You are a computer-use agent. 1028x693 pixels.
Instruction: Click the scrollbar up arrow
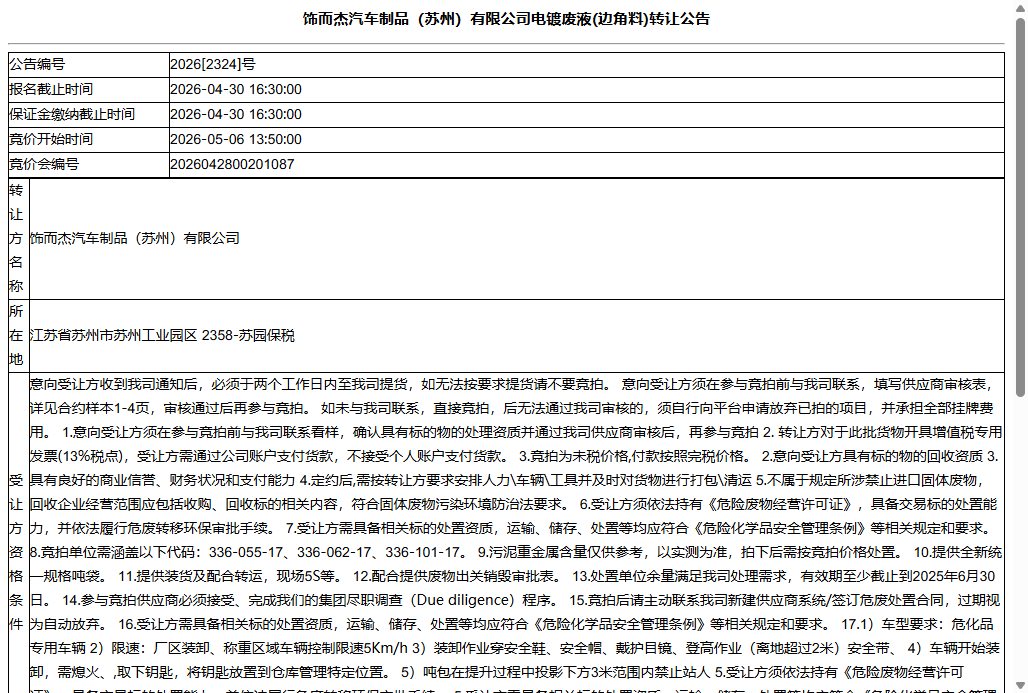(1020, 7)
